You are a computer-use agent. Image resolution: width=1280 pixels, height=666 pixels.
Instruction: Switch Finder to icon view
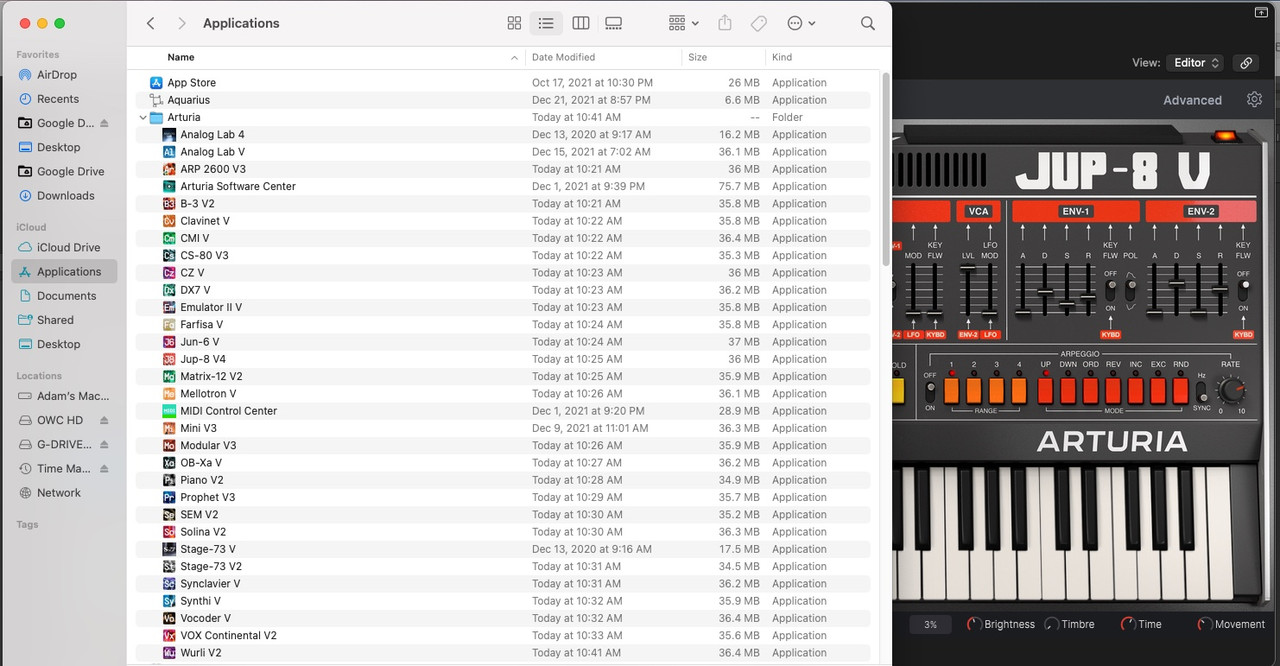point(514,23)
